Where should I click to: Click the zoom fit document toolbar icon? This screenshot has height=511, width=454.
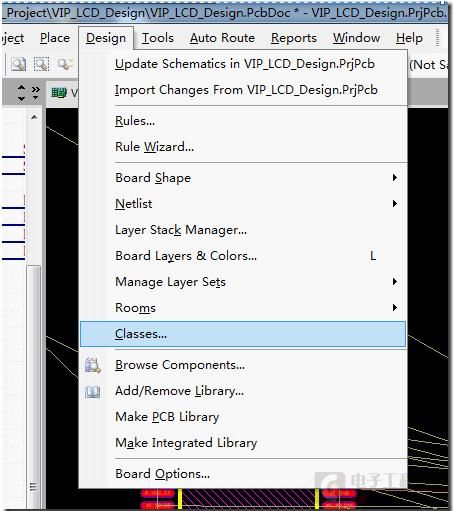pos(19,64)
